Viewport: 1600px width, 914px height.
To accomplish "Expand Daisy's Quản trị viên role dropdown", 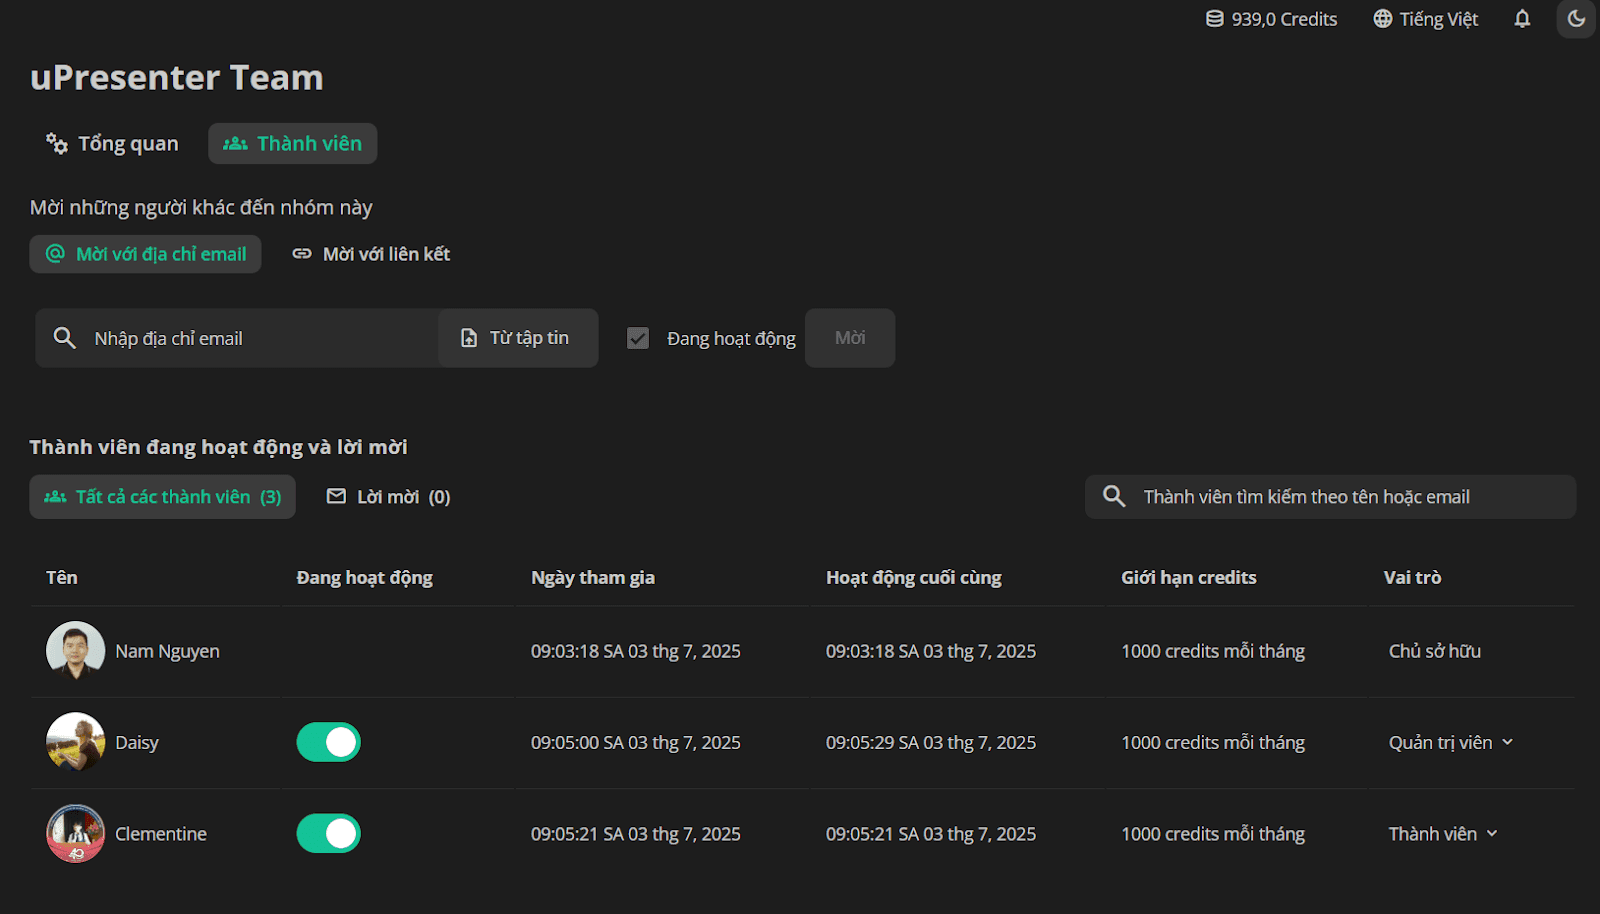I will coord(1451,742).
